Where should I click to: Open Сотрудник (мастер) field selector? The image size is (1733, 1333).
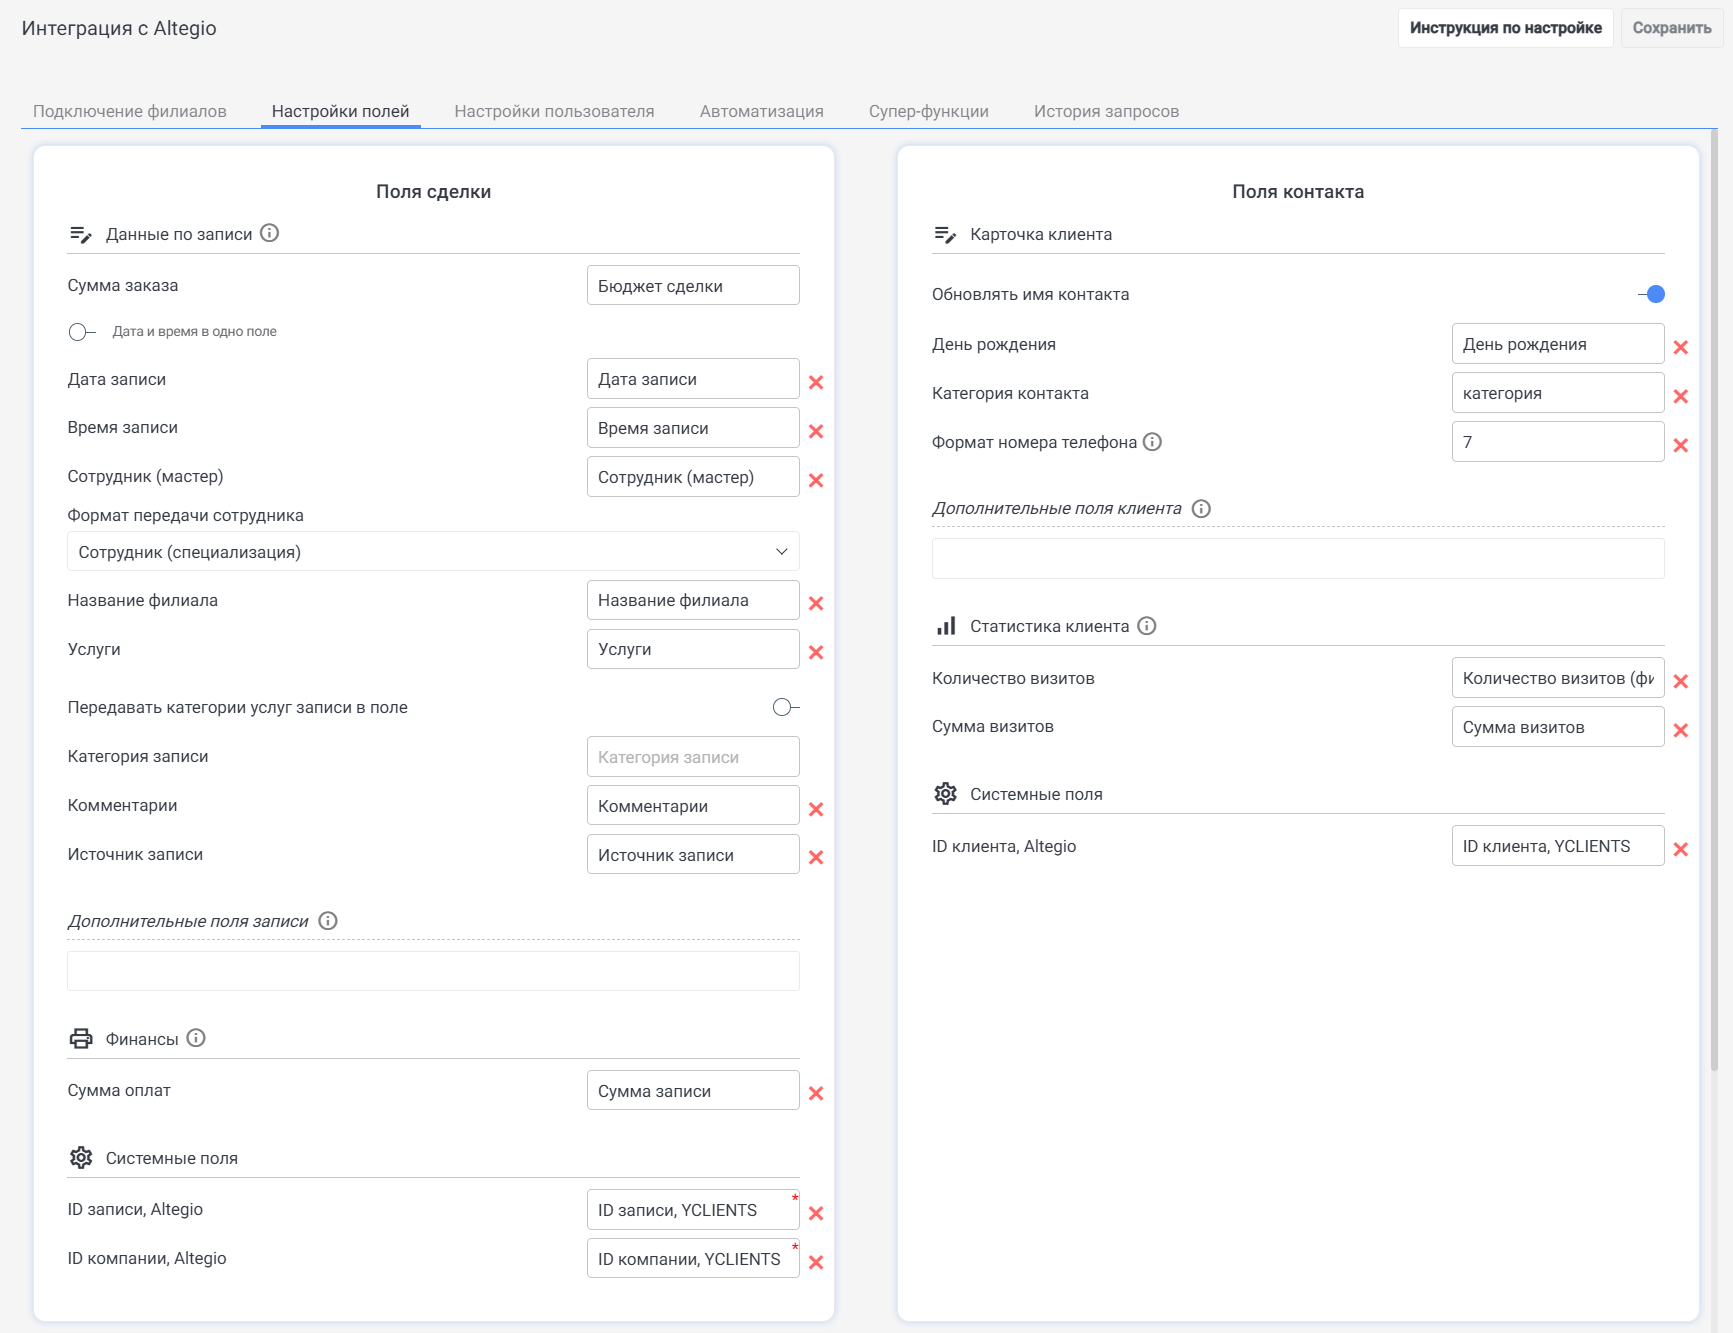(693, 477)
